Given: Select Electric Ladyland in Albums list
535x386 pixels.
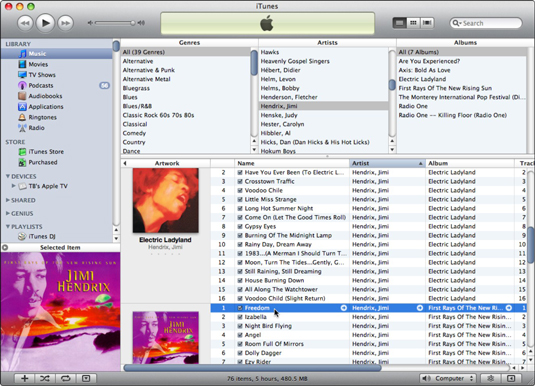Looking at the screenshot, I should (462, 79).
